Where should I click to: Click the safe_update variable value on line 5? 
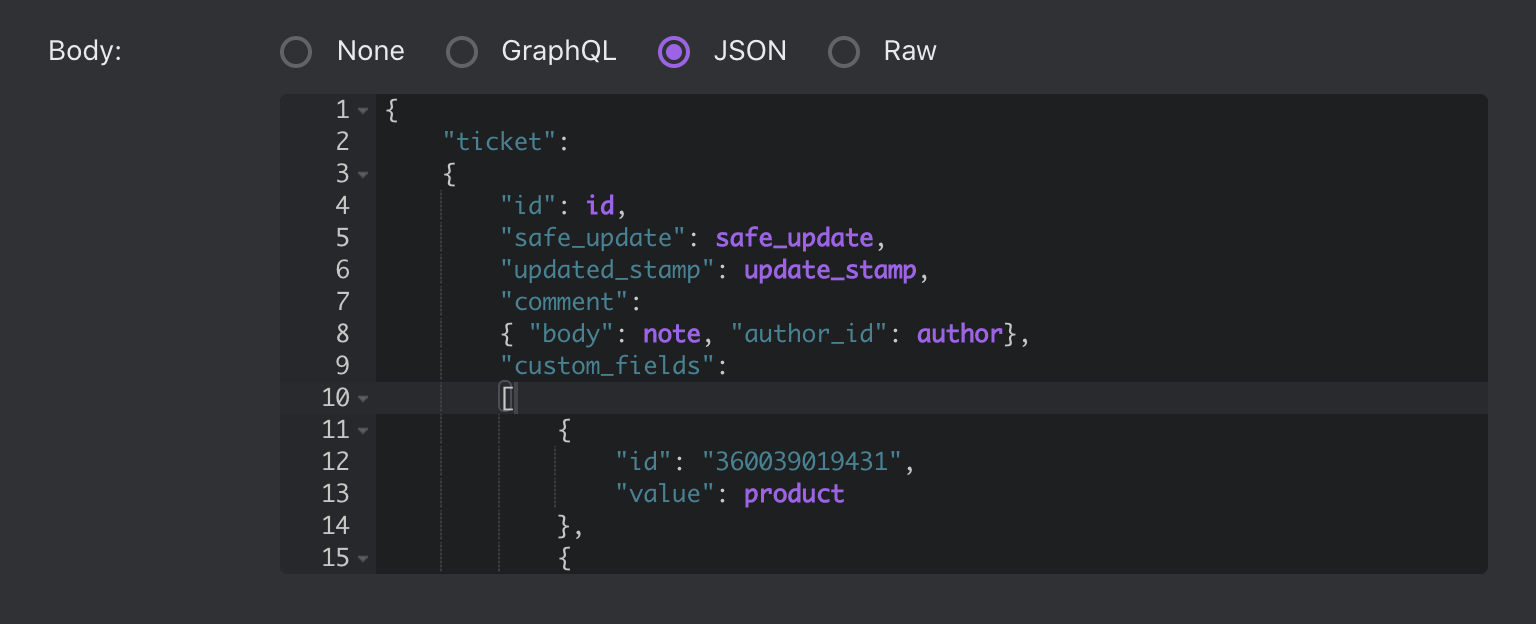794,238
